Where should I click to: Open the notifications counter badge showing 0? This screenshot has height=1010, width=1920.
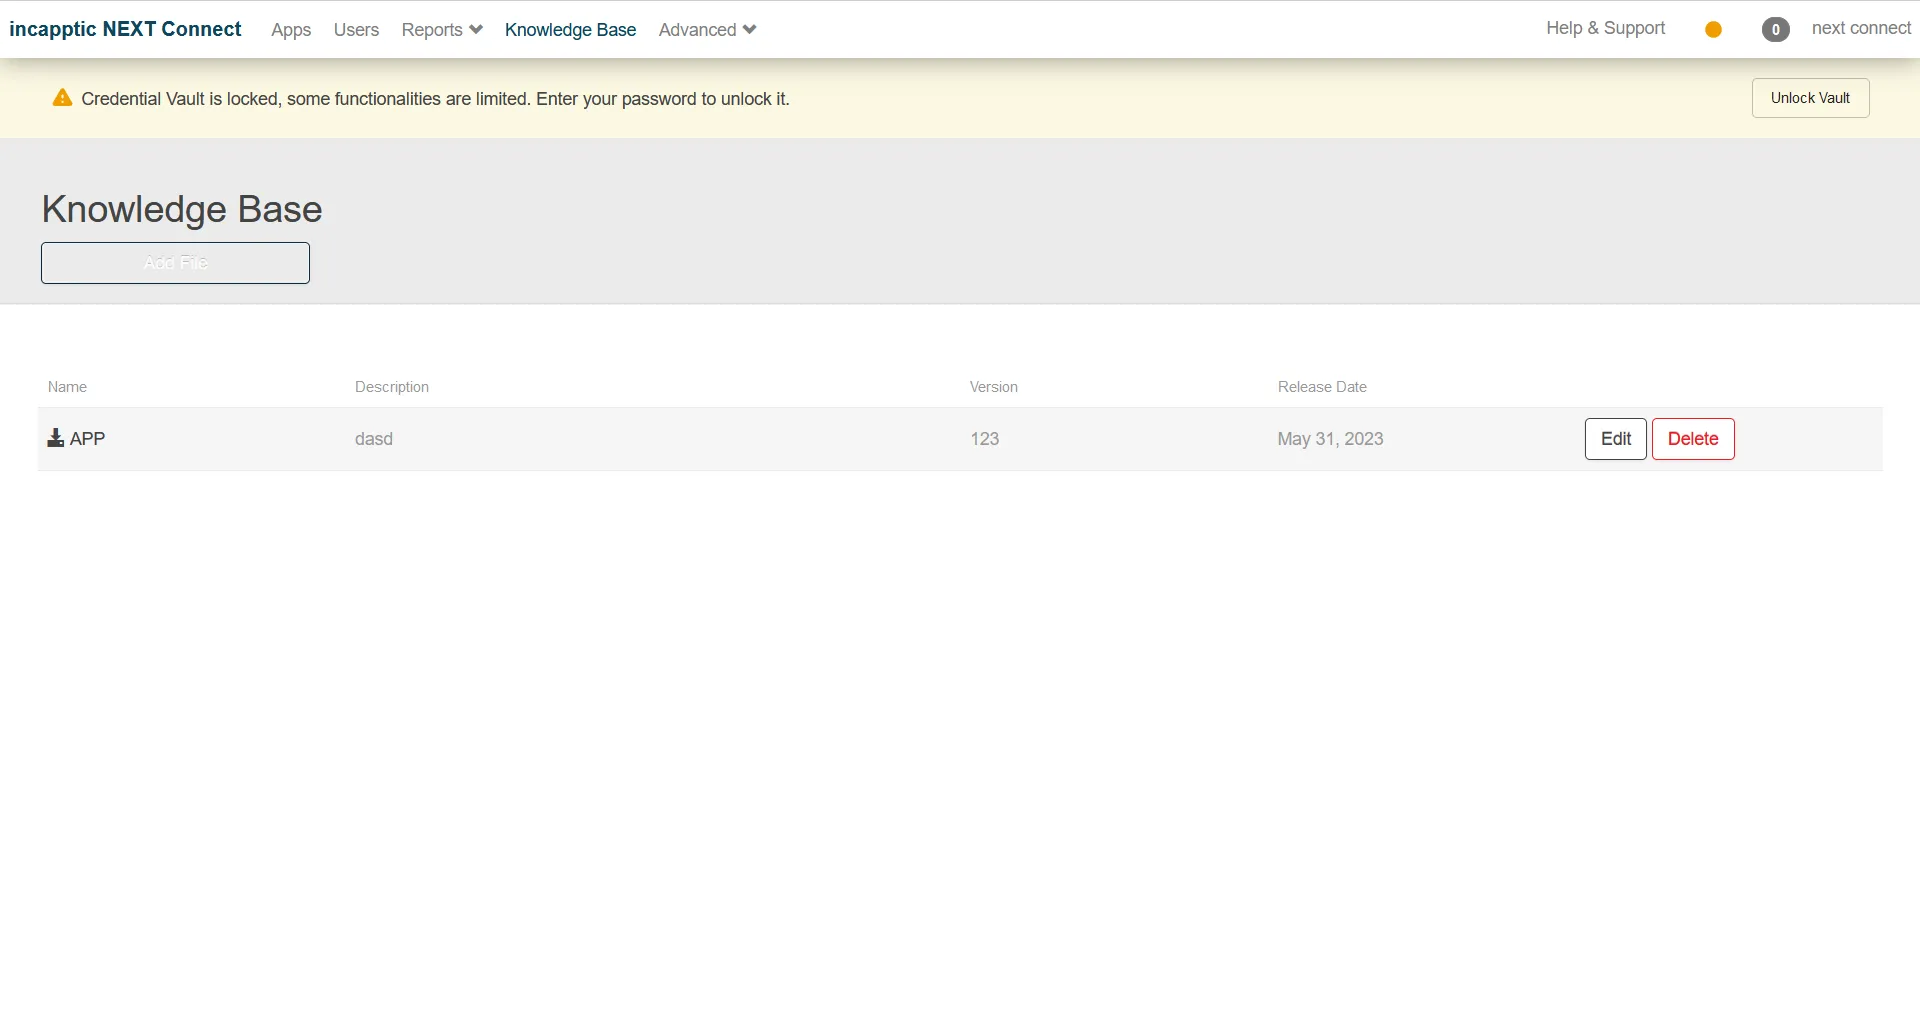(x=1775, y=30)
